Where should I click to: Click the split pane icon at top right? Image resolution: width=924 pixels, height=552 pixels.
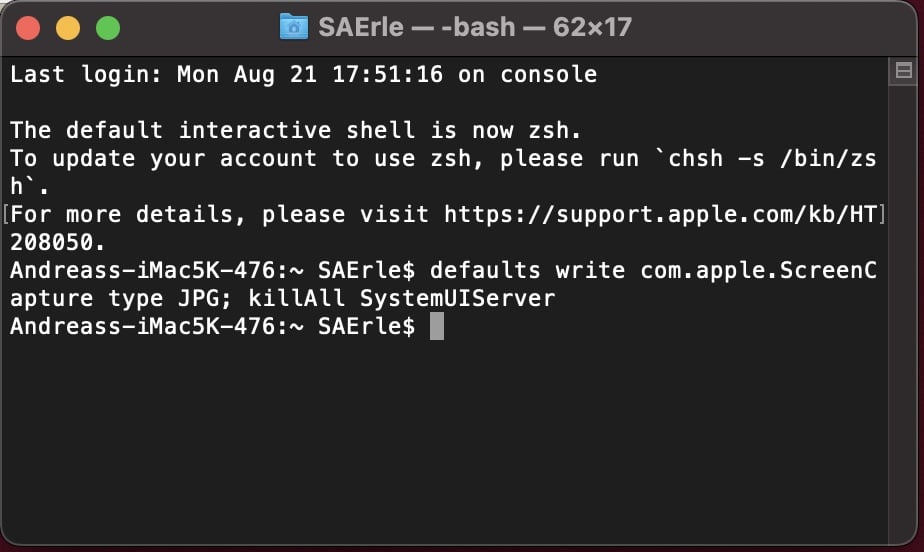[902, 71]
